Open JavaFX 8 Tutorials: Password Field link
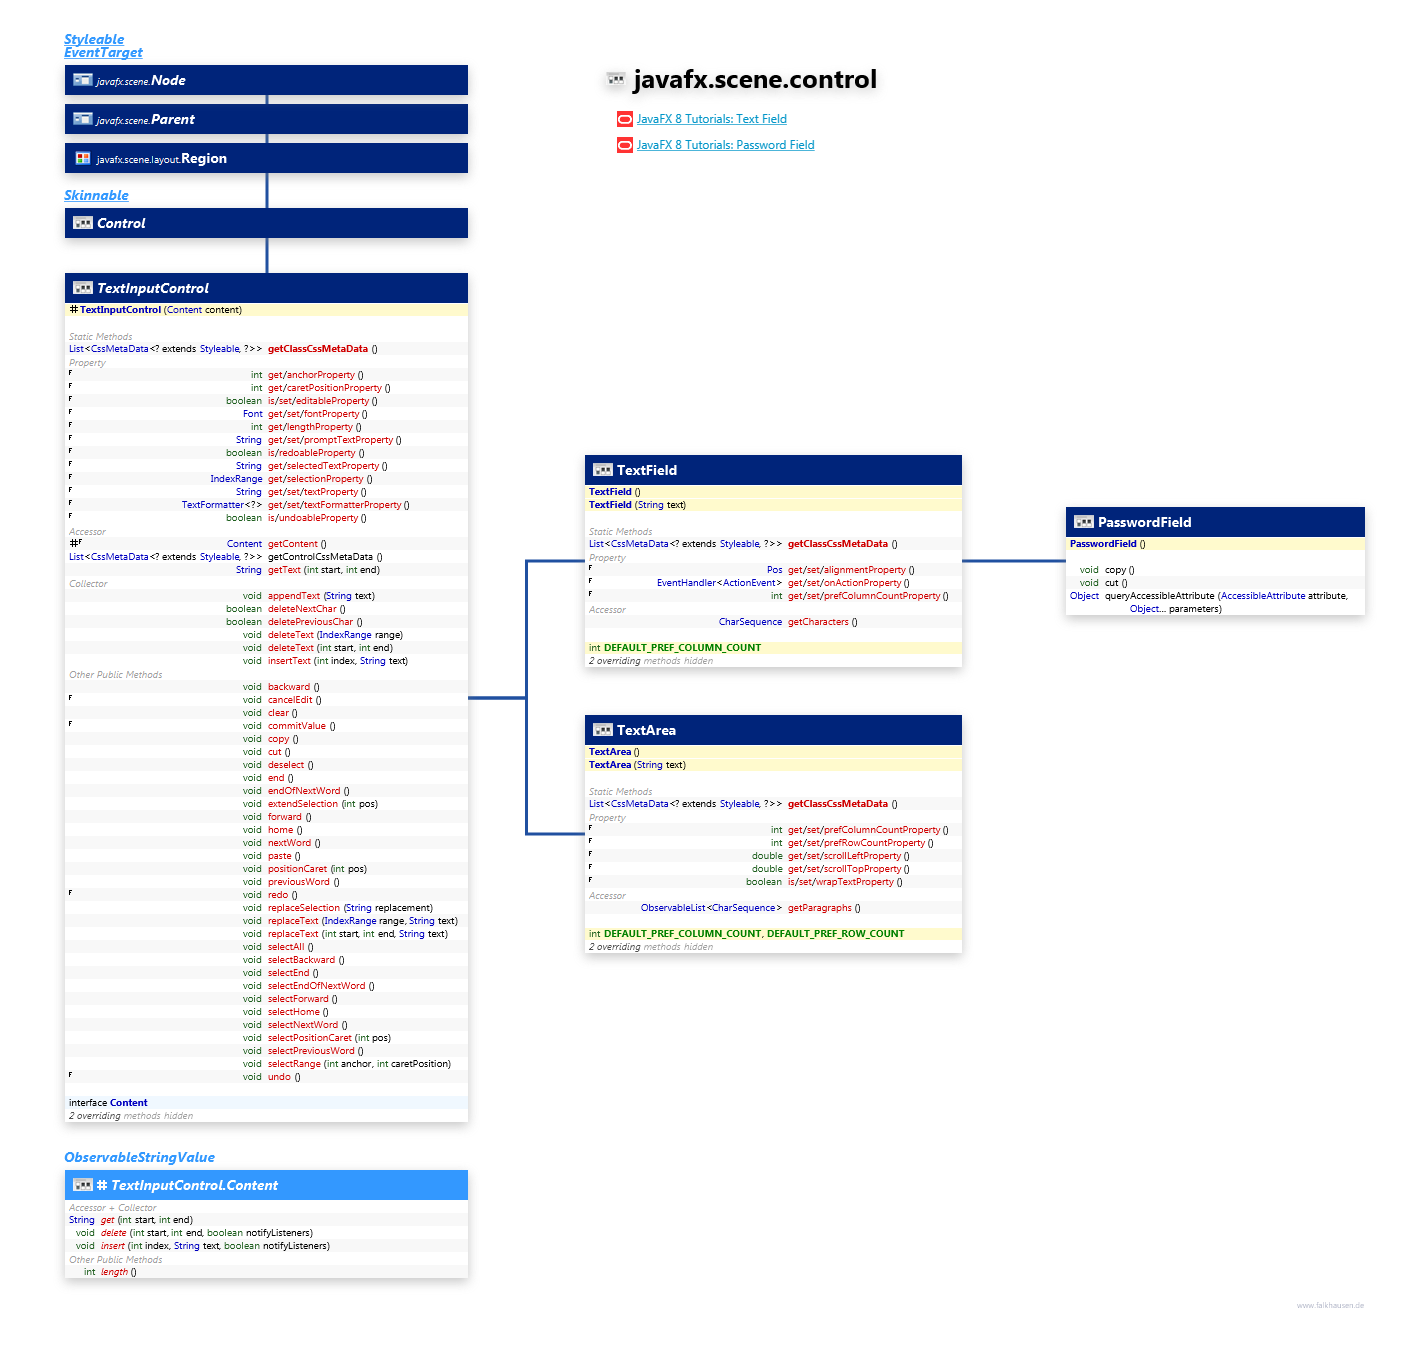1421x1351 pixels. [x=725, y=145]
